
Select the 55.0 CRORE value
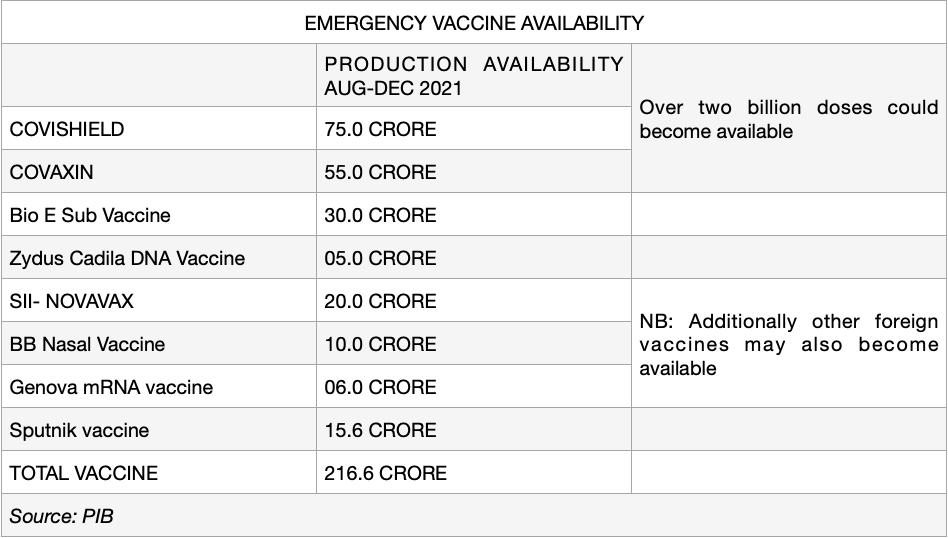pyautogui.click(x=381, y=172)
